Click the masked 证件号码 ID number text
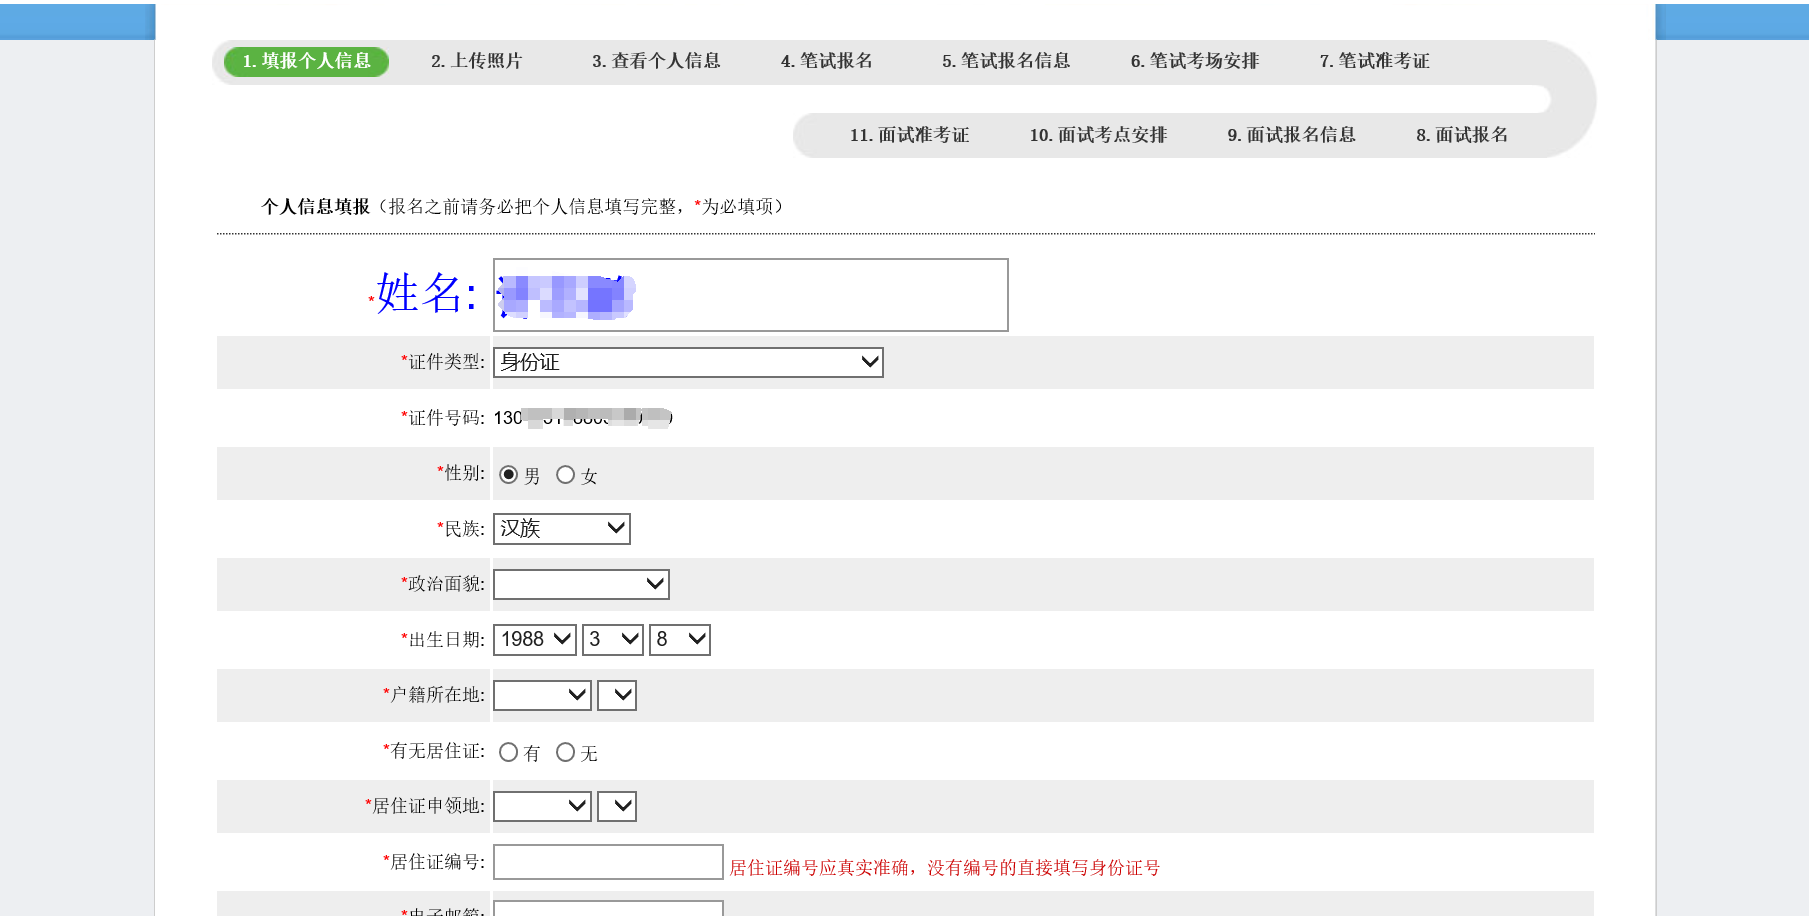Screen dimensions: 1809x916 pyautogui.click(x=583, y=418)
